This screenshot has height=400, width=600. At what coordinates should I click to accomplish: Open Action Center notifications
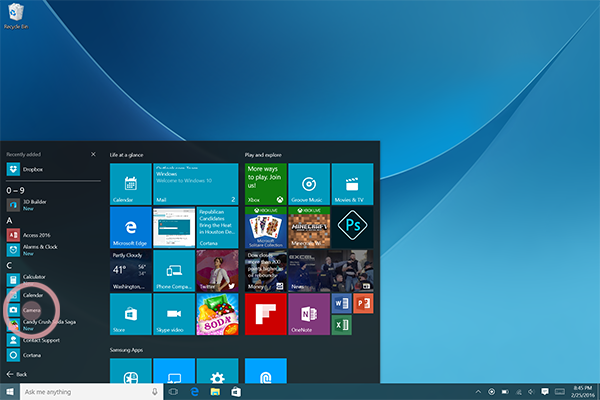[545, 392]
